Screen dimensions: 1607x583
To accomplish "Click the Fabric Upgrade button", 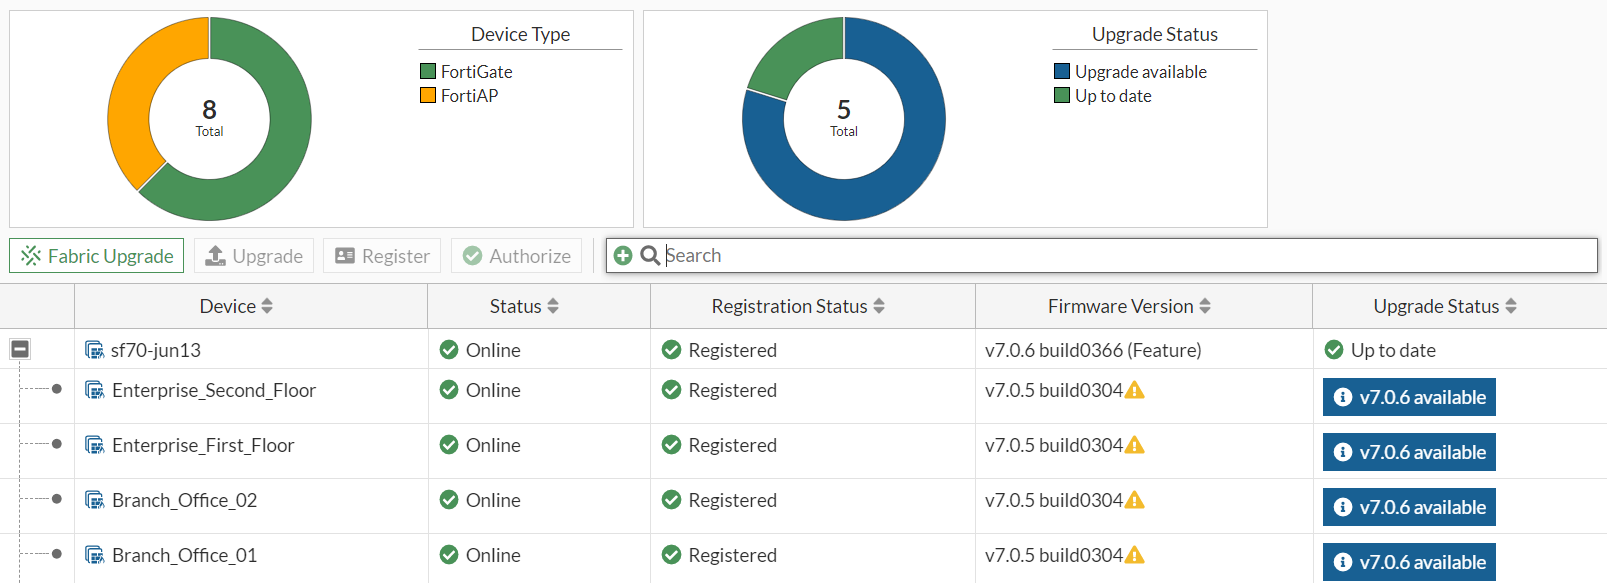I will [x=97, y=256].
